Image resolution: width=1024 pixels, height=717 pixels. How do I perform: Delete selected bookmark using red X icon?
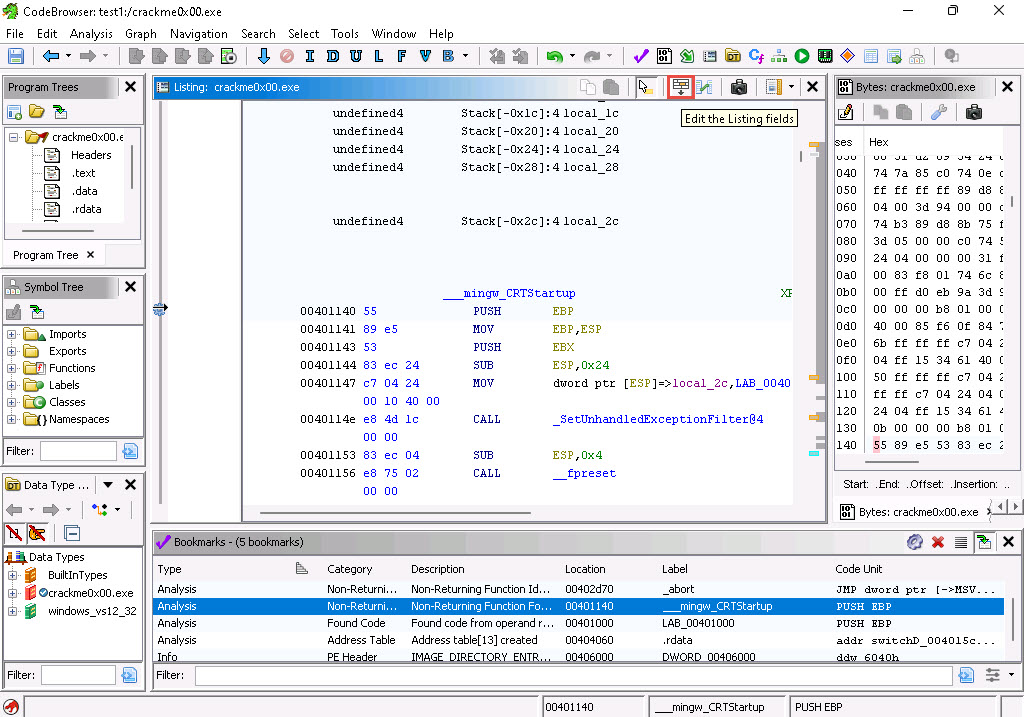coord(938,542)
